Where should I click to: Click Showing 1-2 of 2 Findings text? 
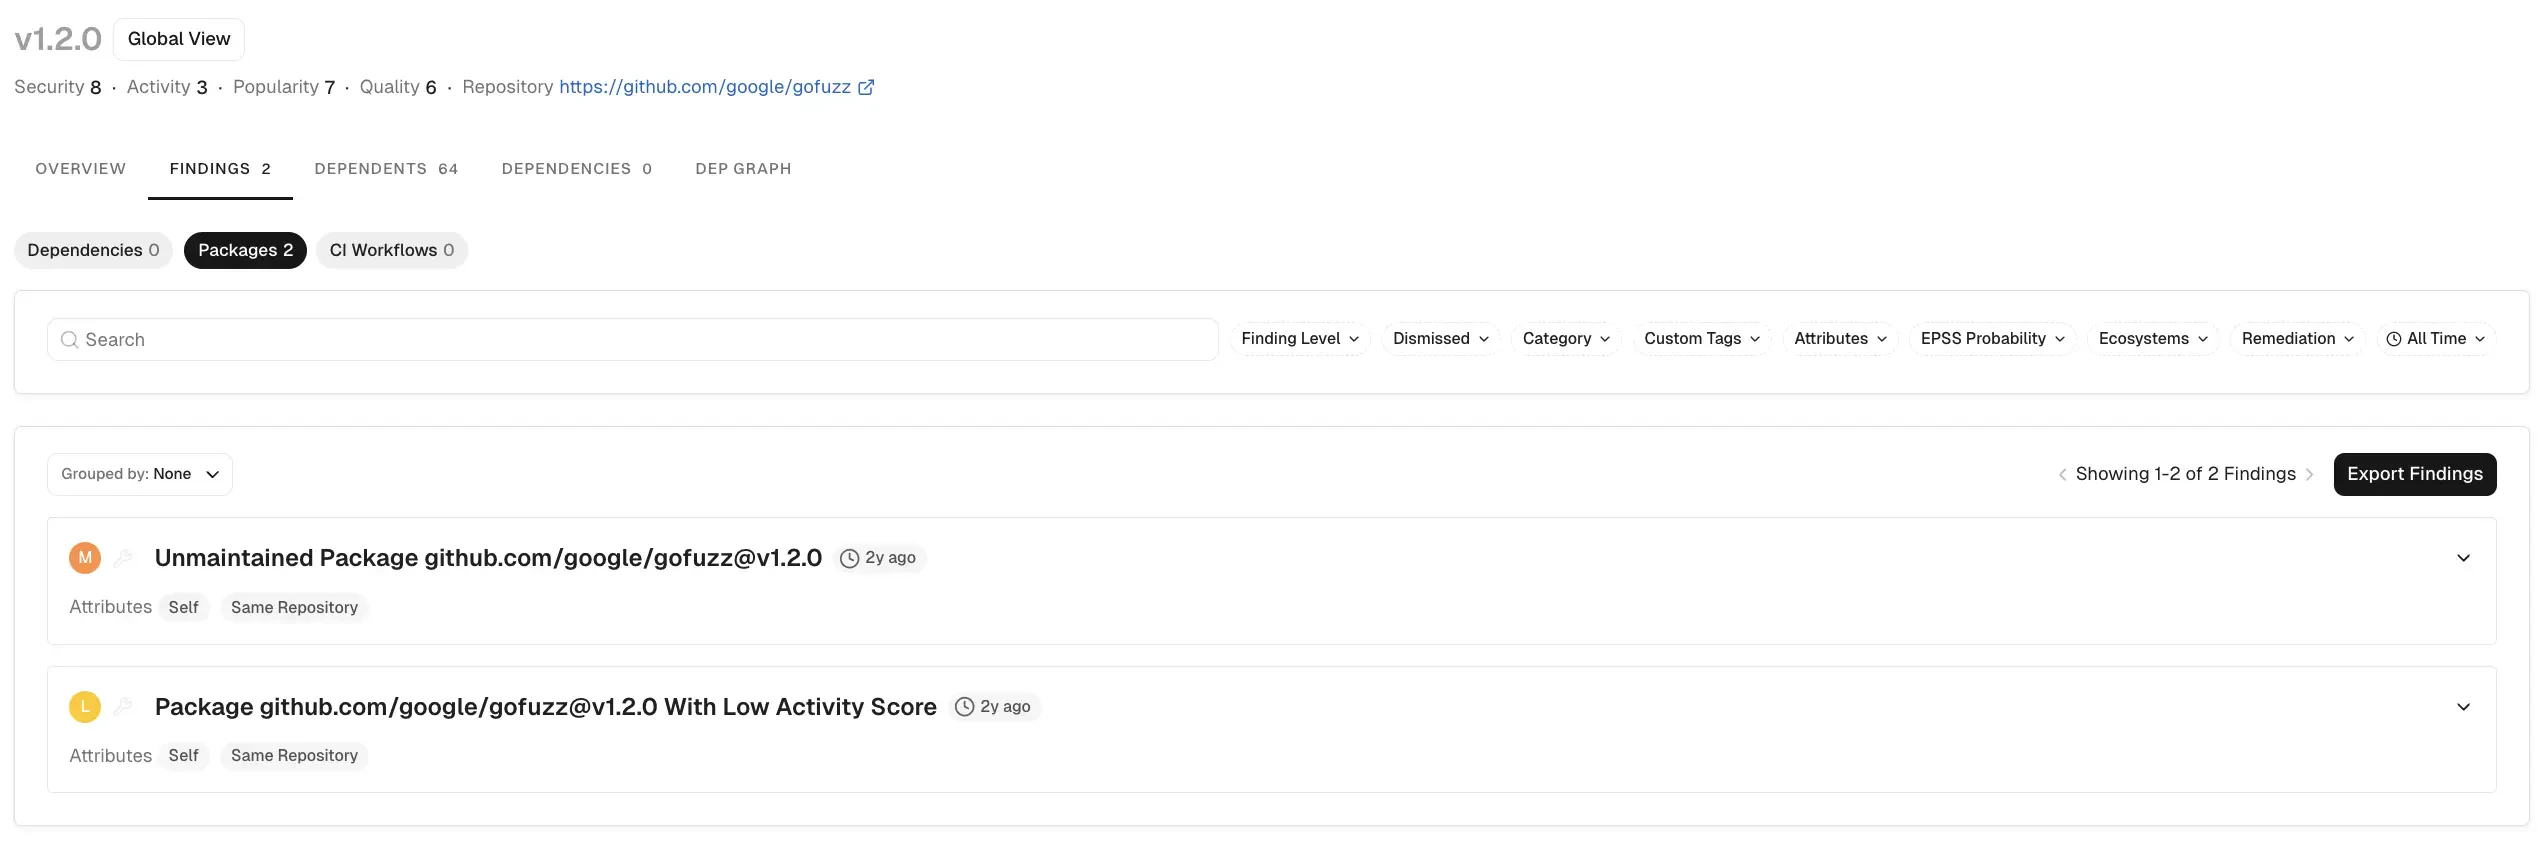coord(2186,474)
